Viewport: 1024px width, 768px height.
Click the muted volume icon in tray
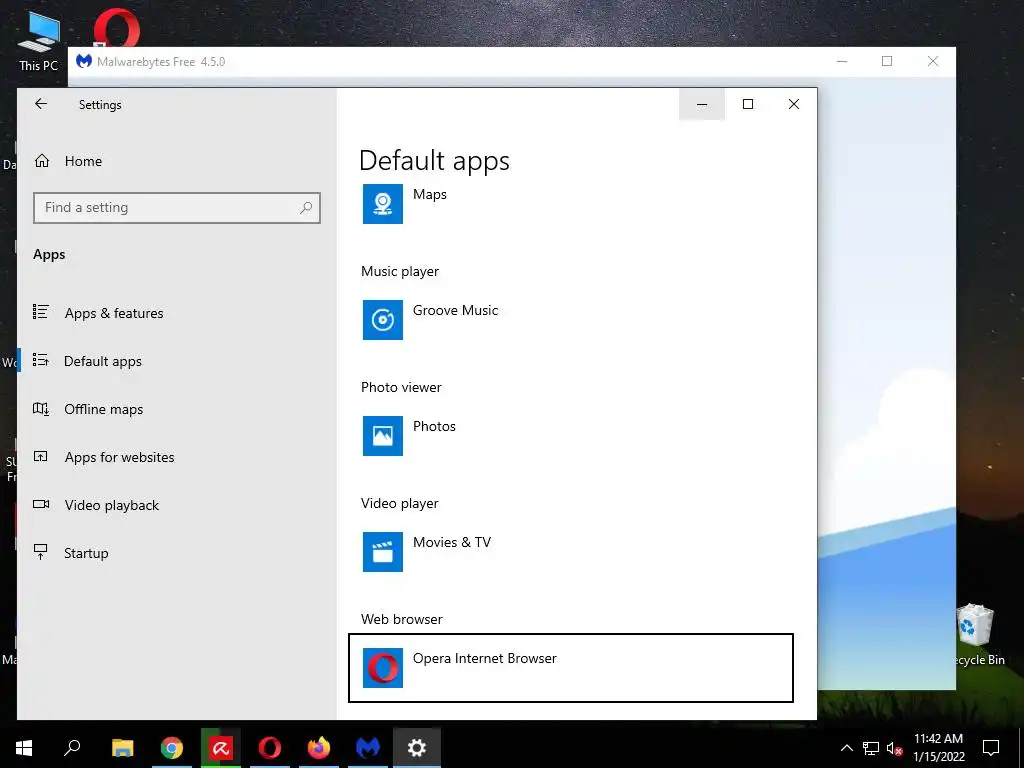tap(895, 748)
